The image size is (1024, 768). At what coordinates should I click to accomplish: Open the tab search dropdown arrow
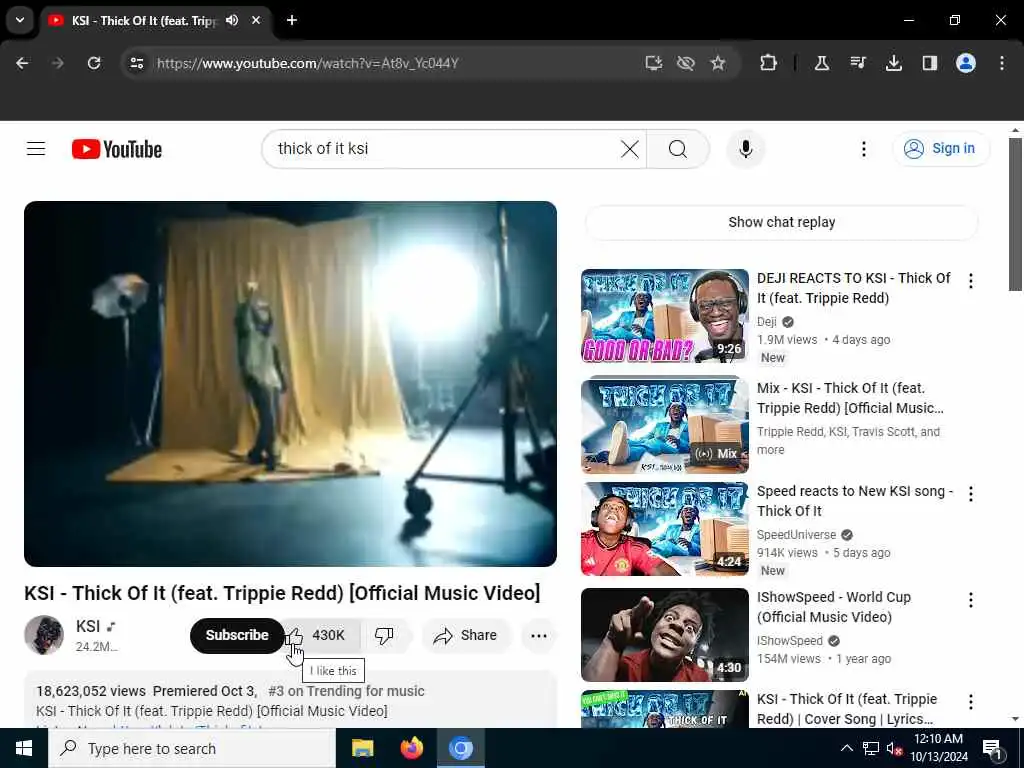(x=20, y=20)
